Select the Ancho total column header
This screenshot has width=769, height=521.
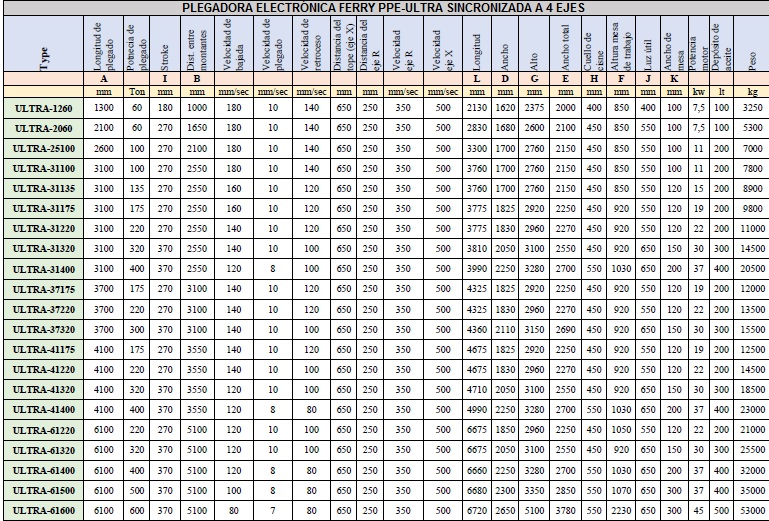[565, 44]
